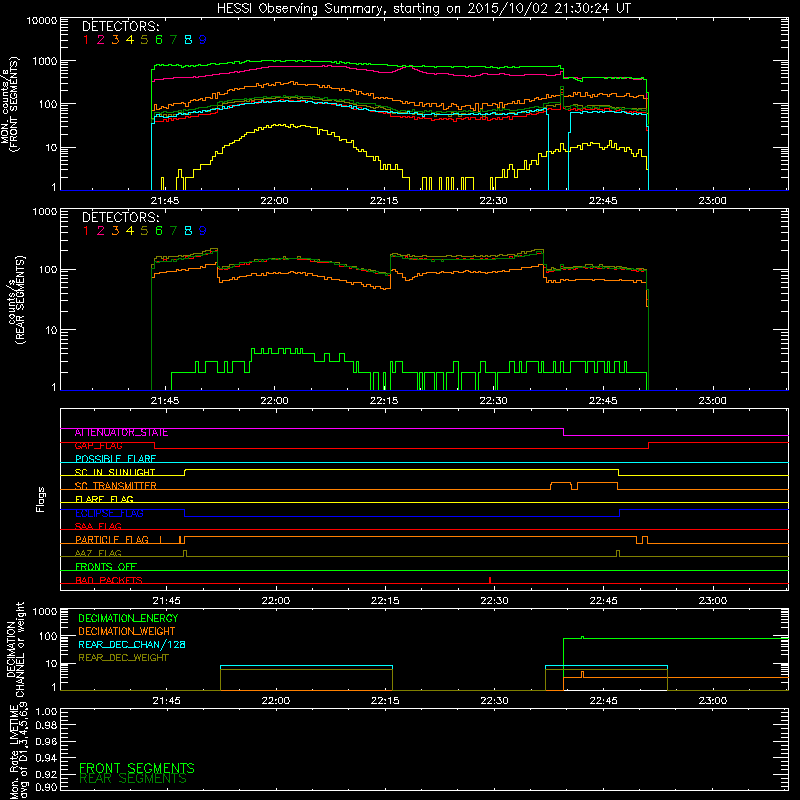
Task: Select detector 6 in front segments legend
Action: [x=159, y=39]
